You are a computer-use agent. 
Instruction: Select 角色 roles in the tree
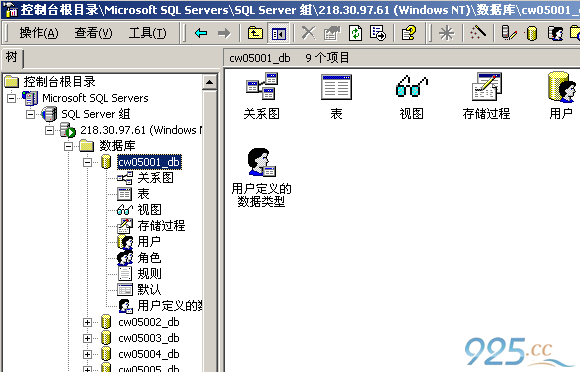tap(149, 258)
